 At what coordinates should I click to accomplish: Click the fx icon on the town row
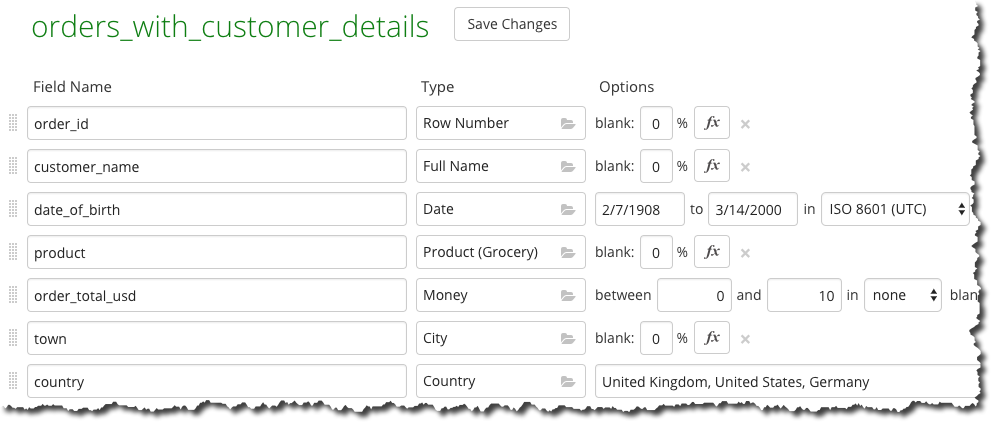712,338
